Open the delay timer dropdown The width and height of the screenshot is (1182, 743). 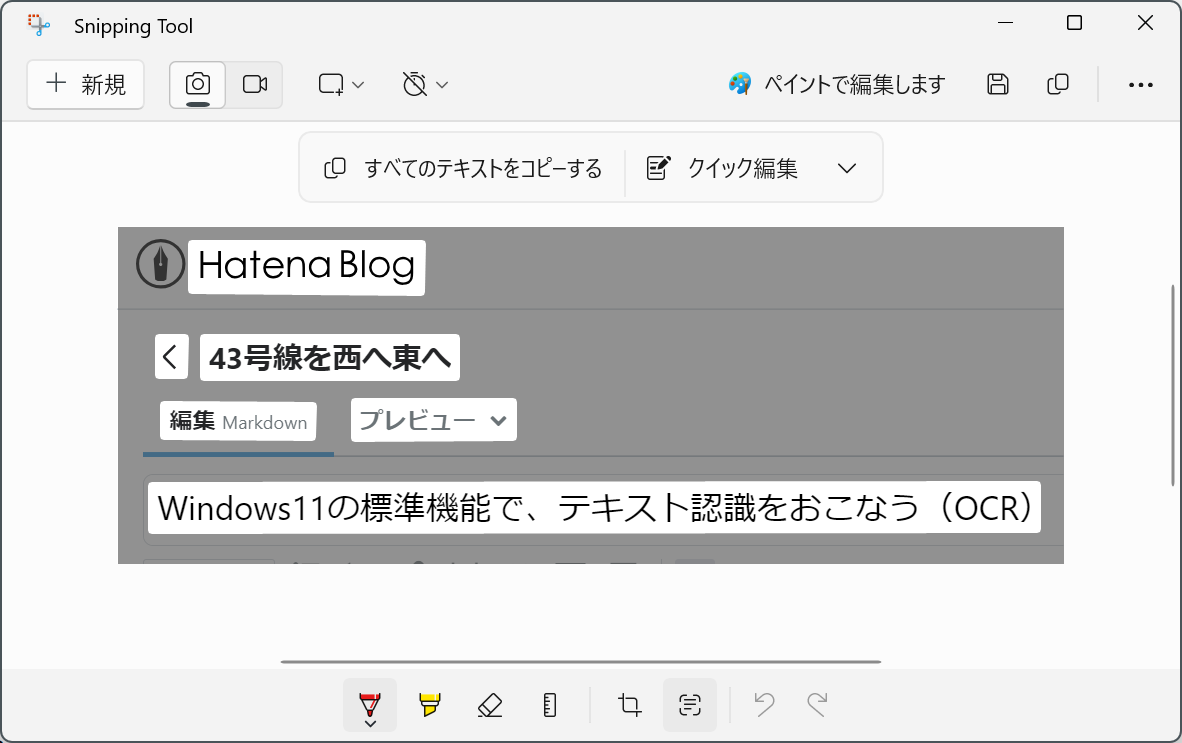tap(425, 84)
